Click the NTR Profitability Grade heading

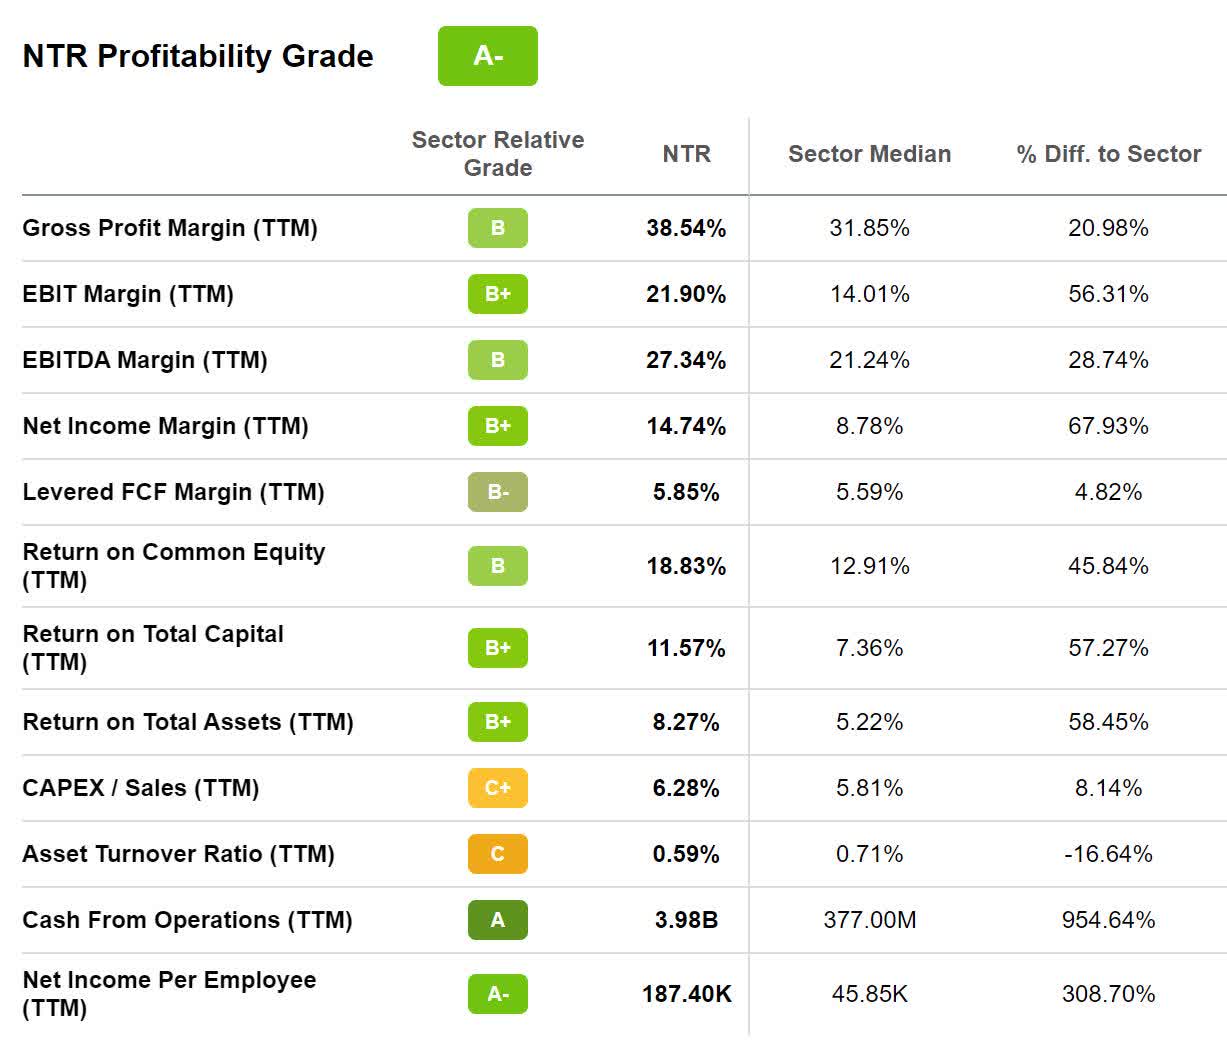tap(198, 56)
